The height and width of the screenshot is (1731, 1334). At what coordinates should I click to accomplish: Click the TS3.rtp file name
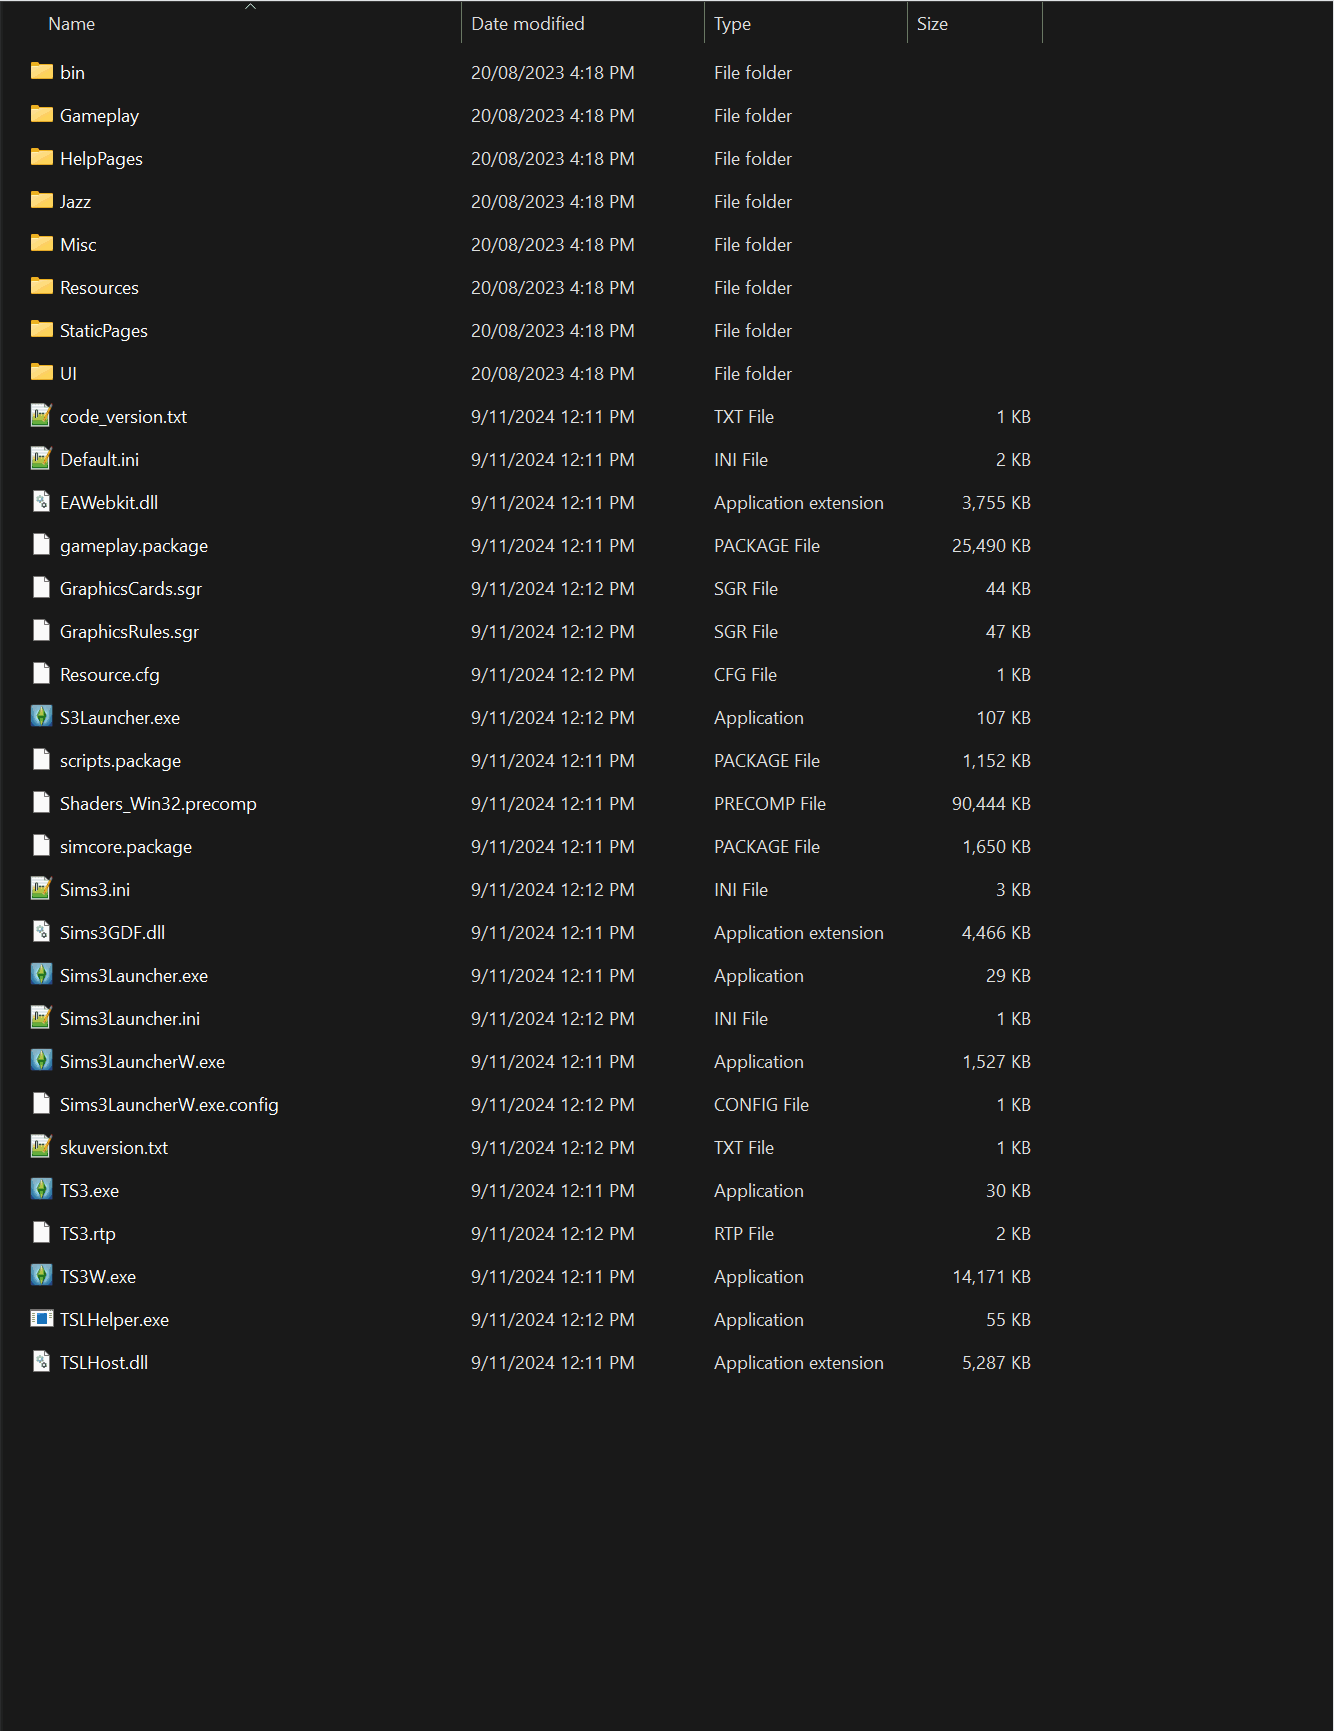(88, 1234)
